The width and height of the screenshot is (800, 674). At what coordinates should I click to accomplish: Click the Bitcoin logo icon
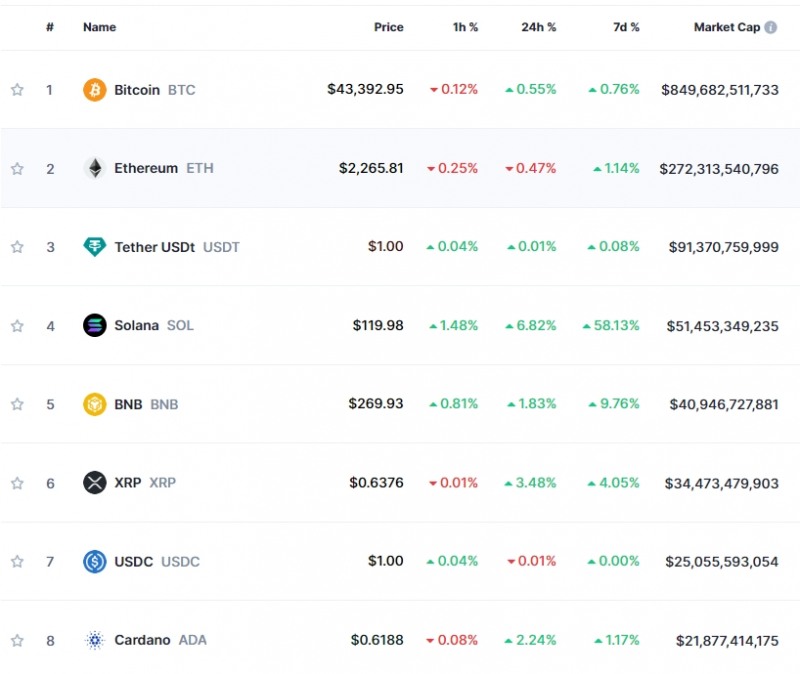pyautogui.click(x=95, y=89)
